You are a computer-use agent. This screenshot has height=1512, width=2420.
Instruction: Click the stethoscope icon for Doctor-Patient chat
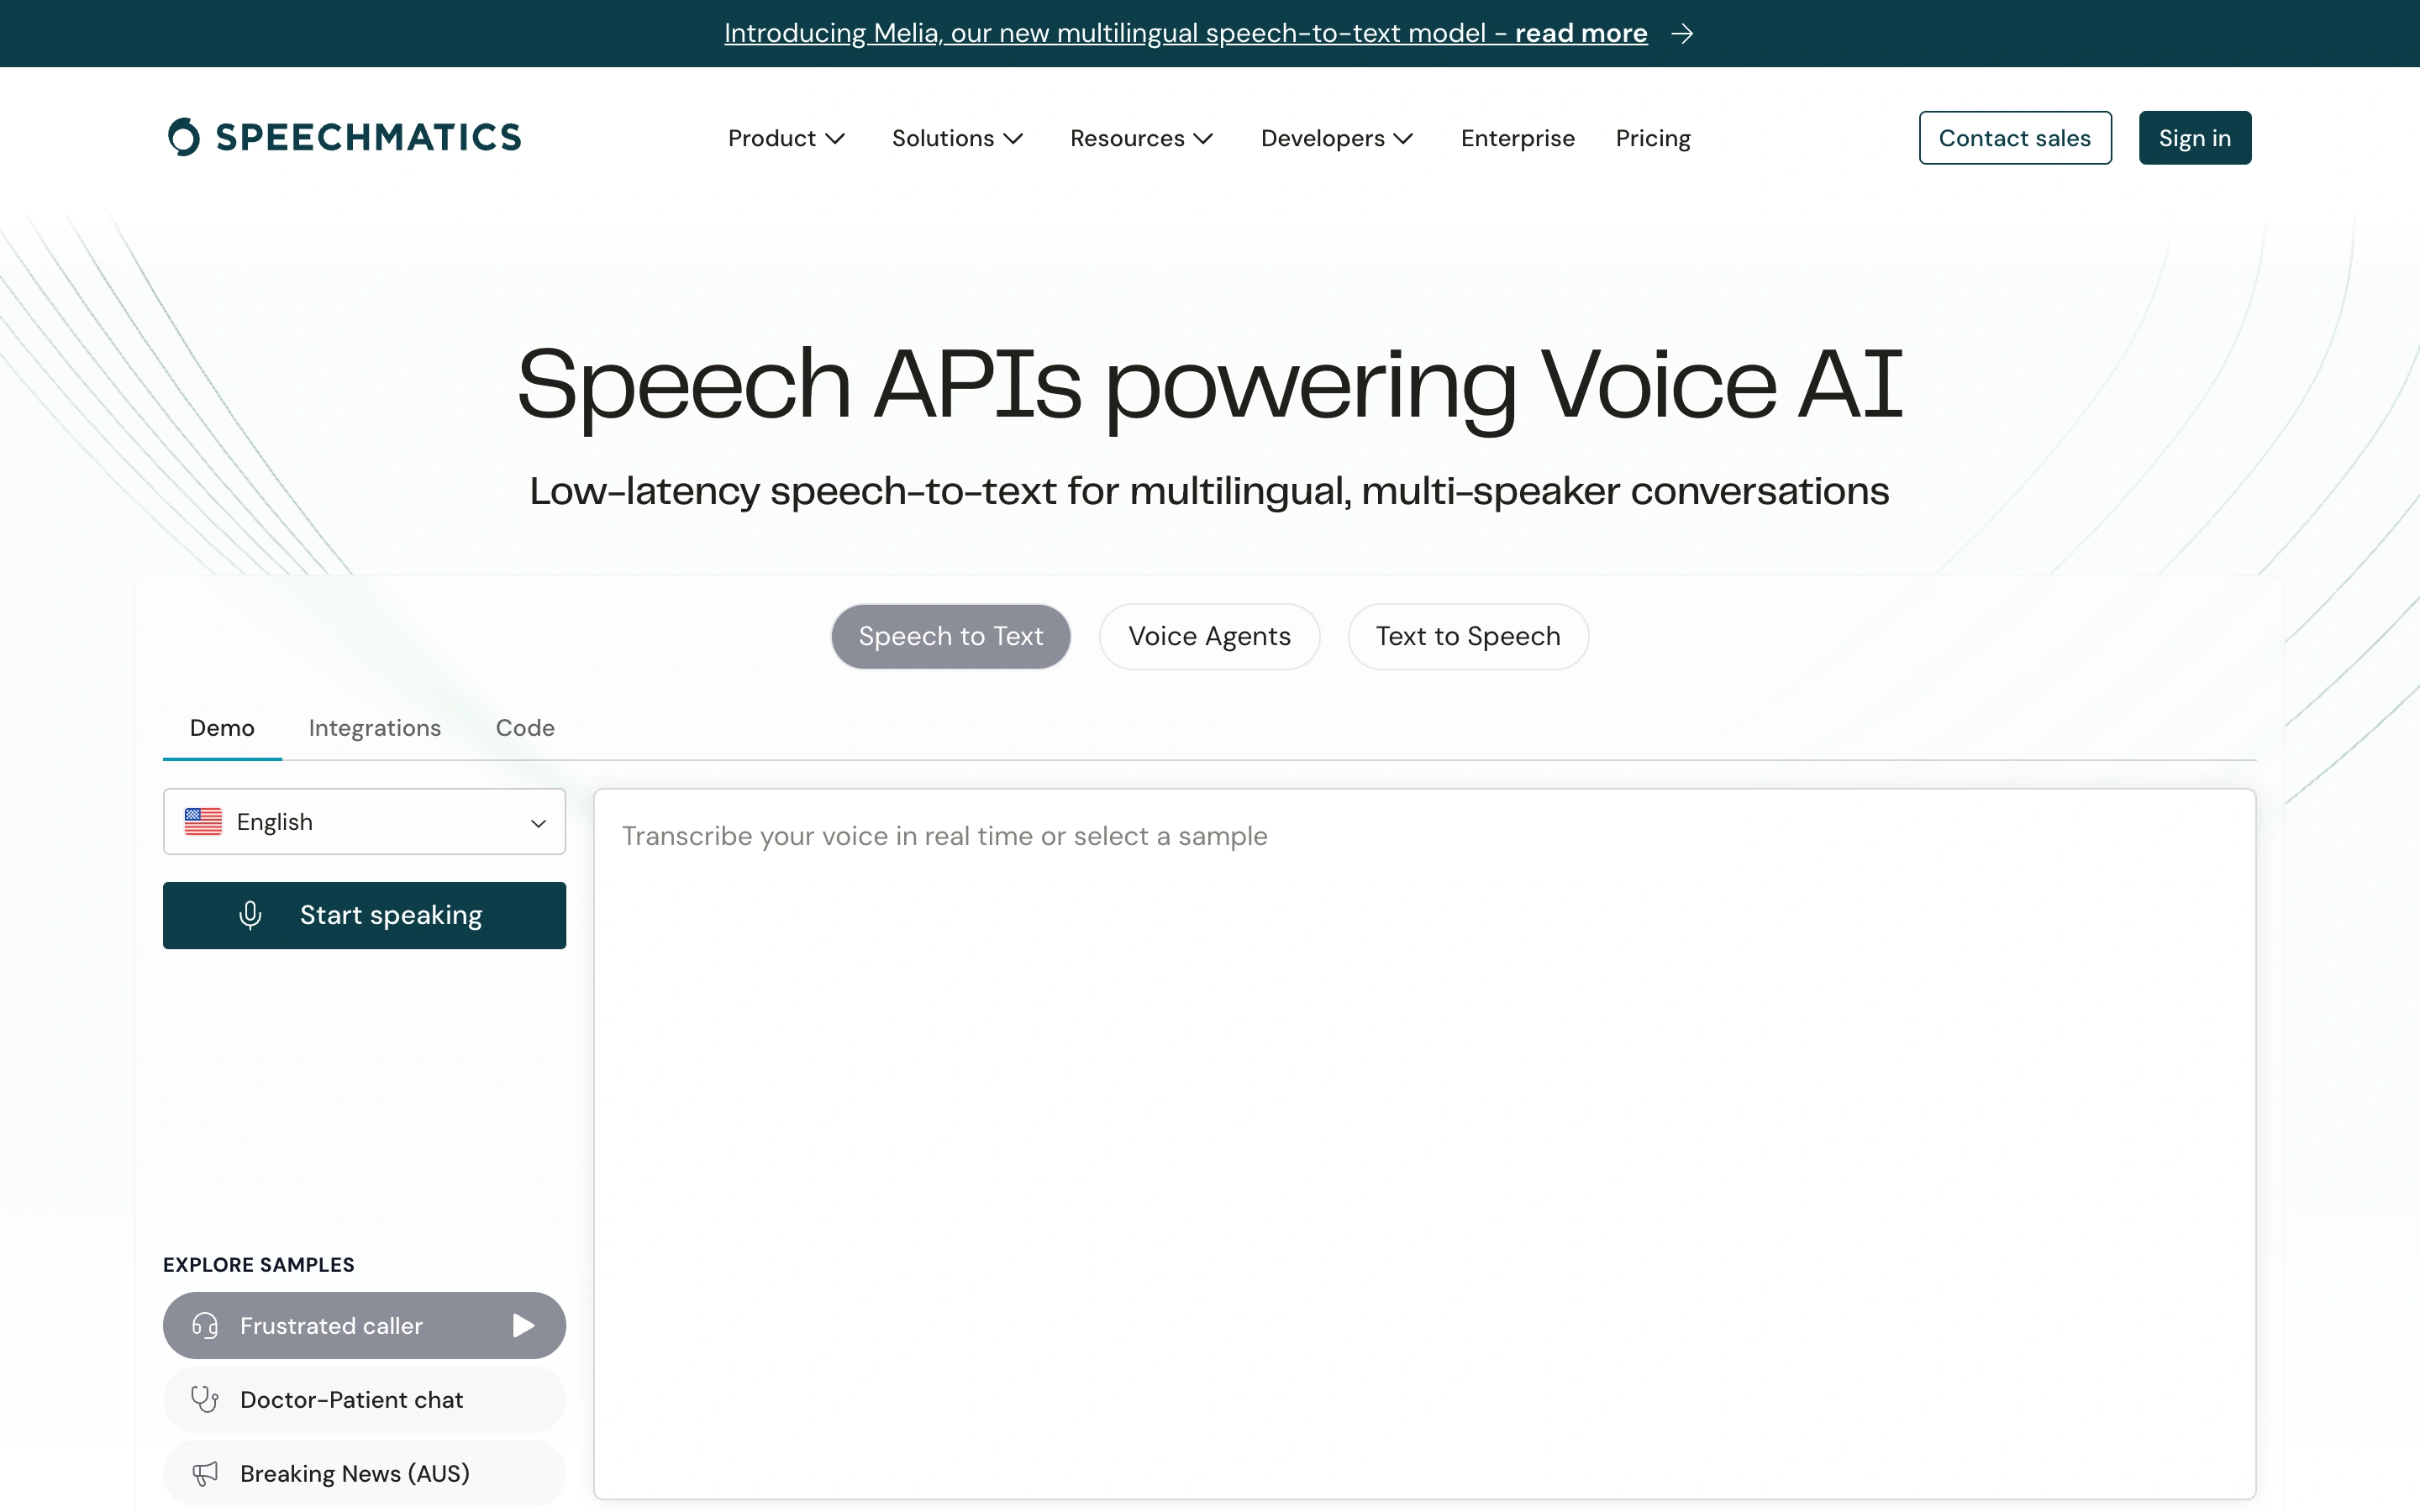[205, 1399]
